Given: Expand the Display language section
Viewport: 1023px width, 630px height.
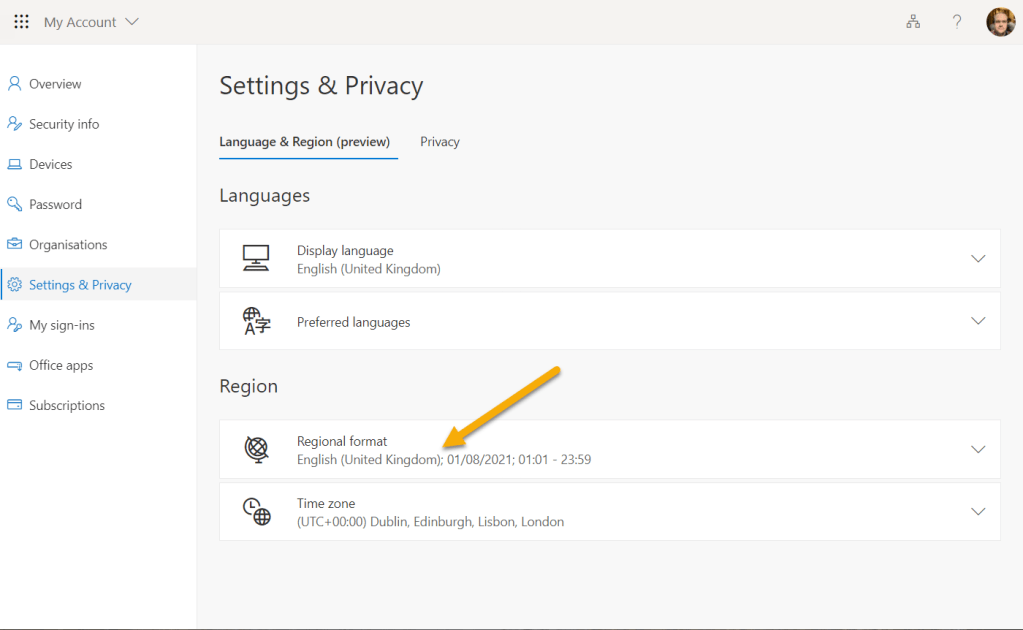Looking at the screenshot, I should [978, 258].
